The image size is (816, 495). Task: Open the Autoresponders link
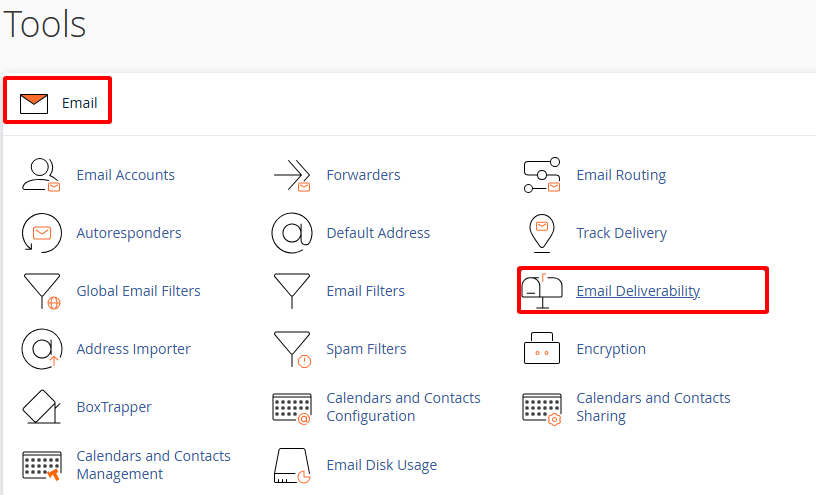pyautogui.click(x=129, y=233)
